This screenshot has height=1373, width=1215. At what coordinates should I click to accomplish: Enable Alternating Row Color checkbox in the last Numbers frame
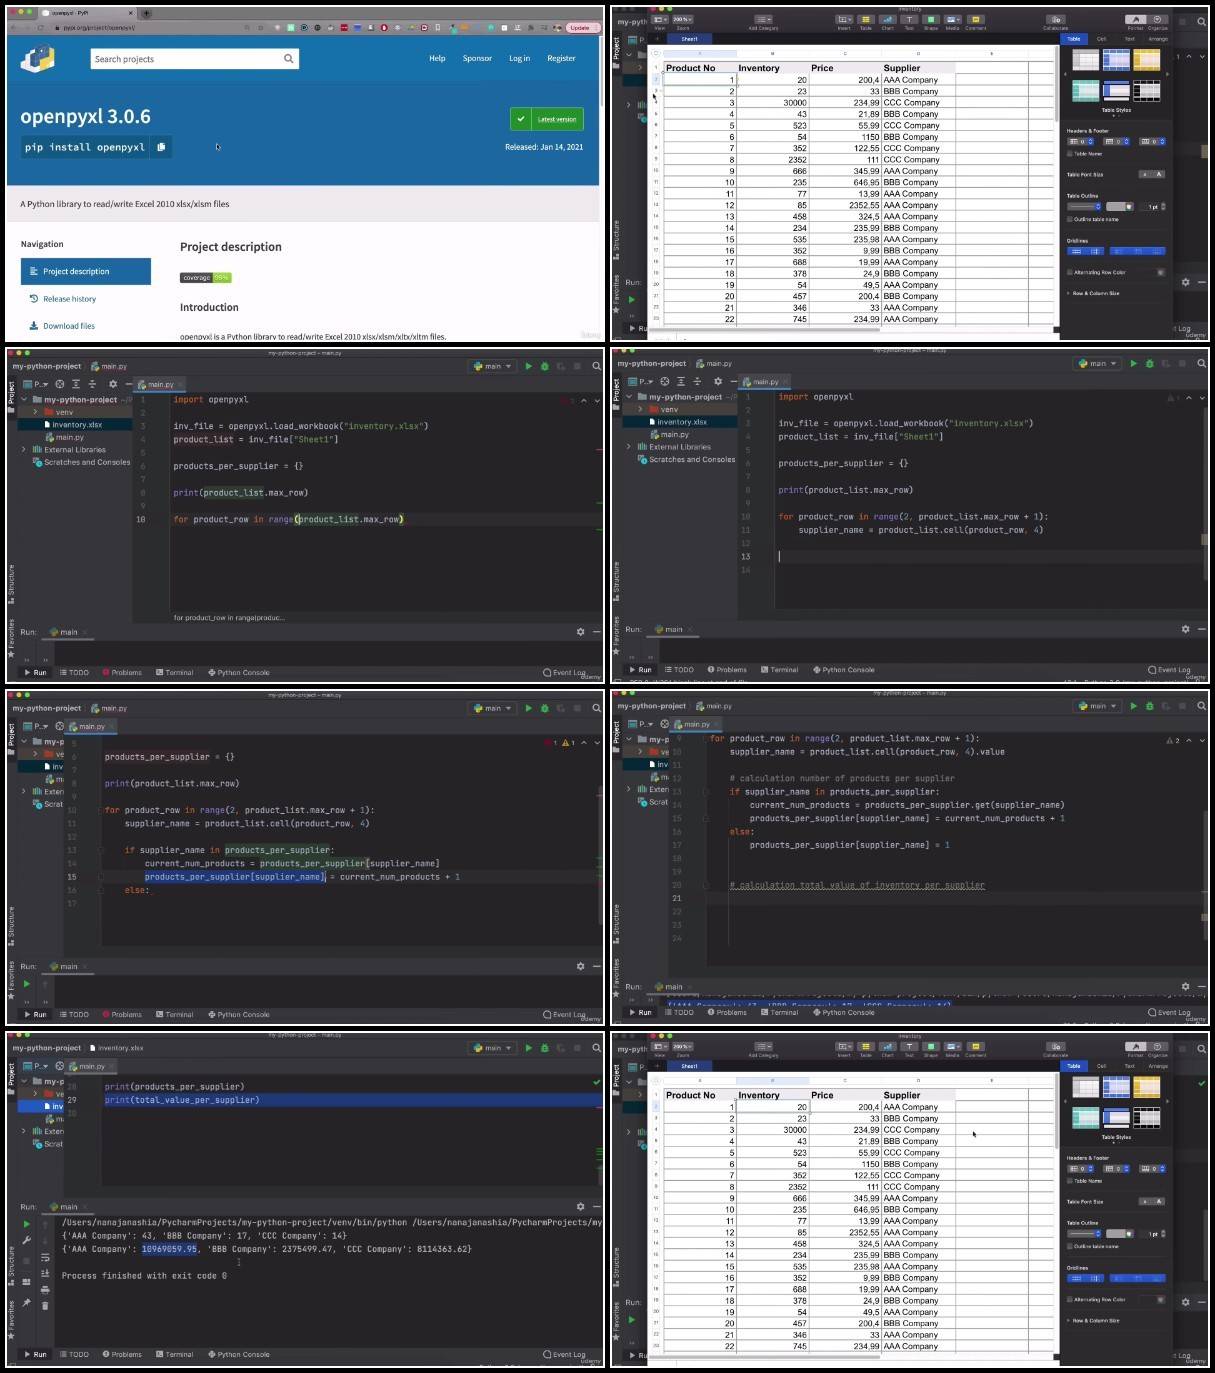coord(1070,1299)
